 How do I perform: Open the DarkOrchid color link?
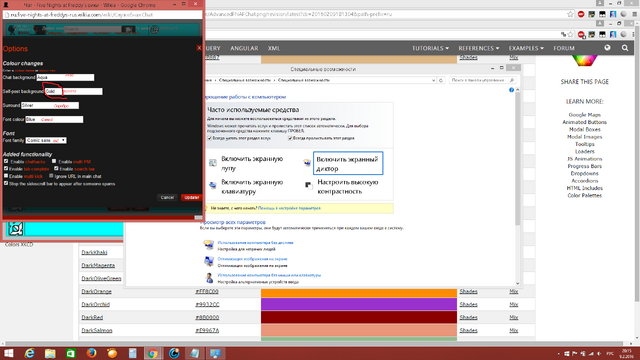96,304
